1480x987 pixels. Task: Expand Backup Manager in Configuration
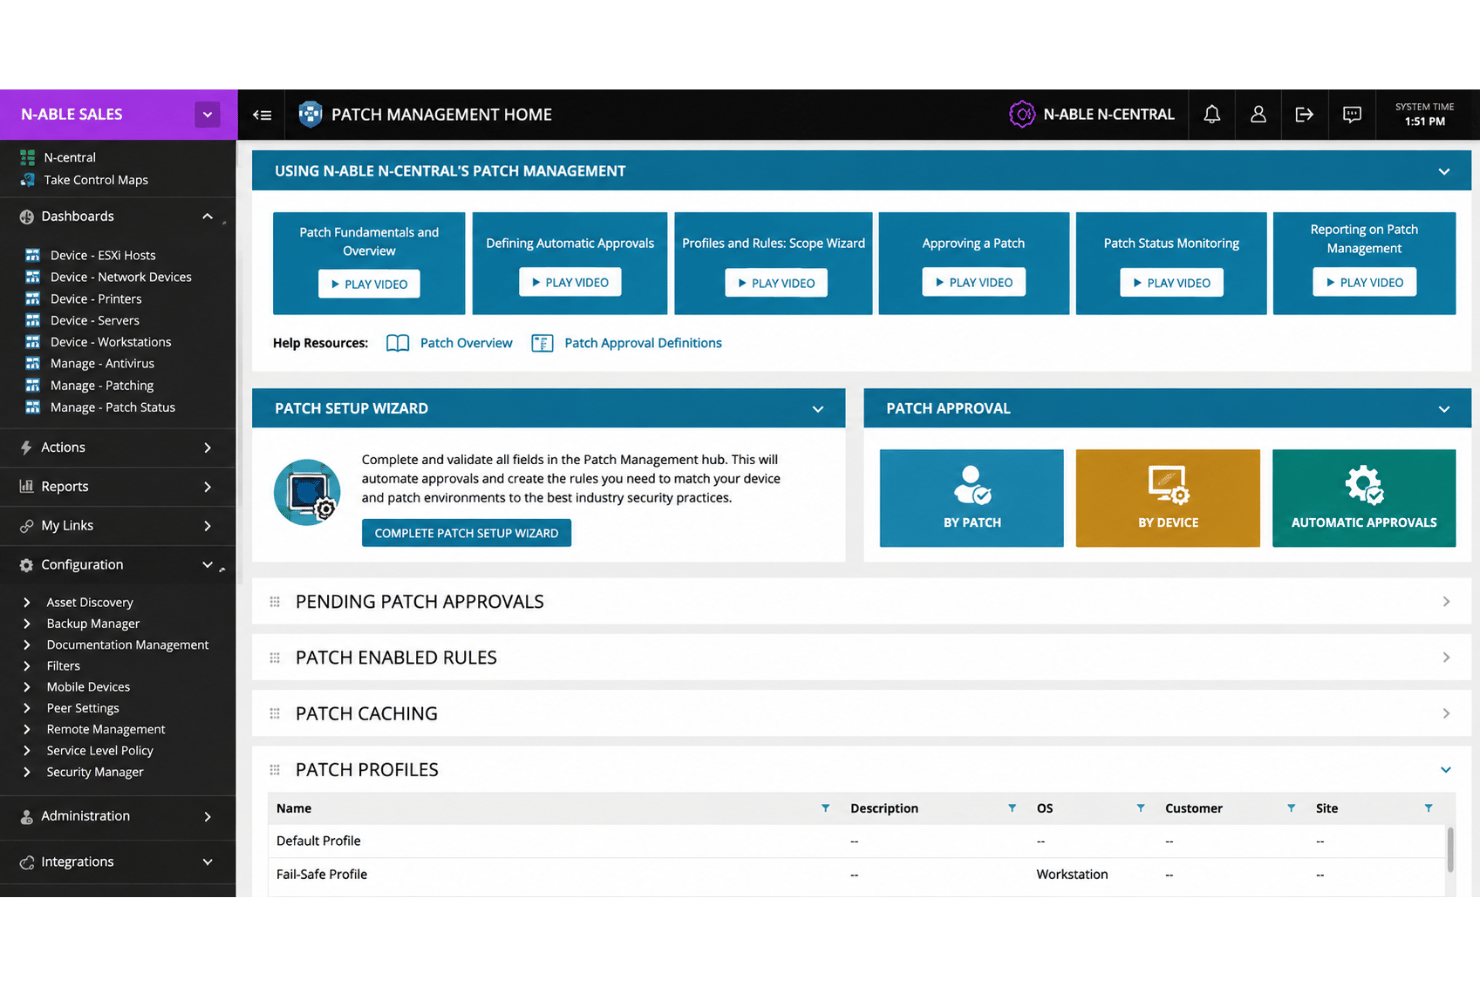[x=27, y=624]
